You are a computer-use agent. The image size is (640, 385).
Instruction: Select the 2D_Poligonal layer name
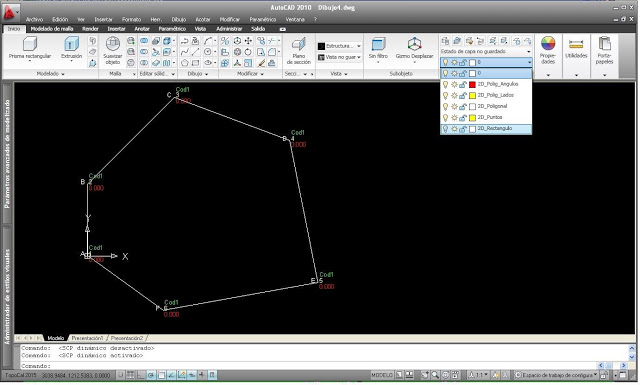(x=492, y=106)
